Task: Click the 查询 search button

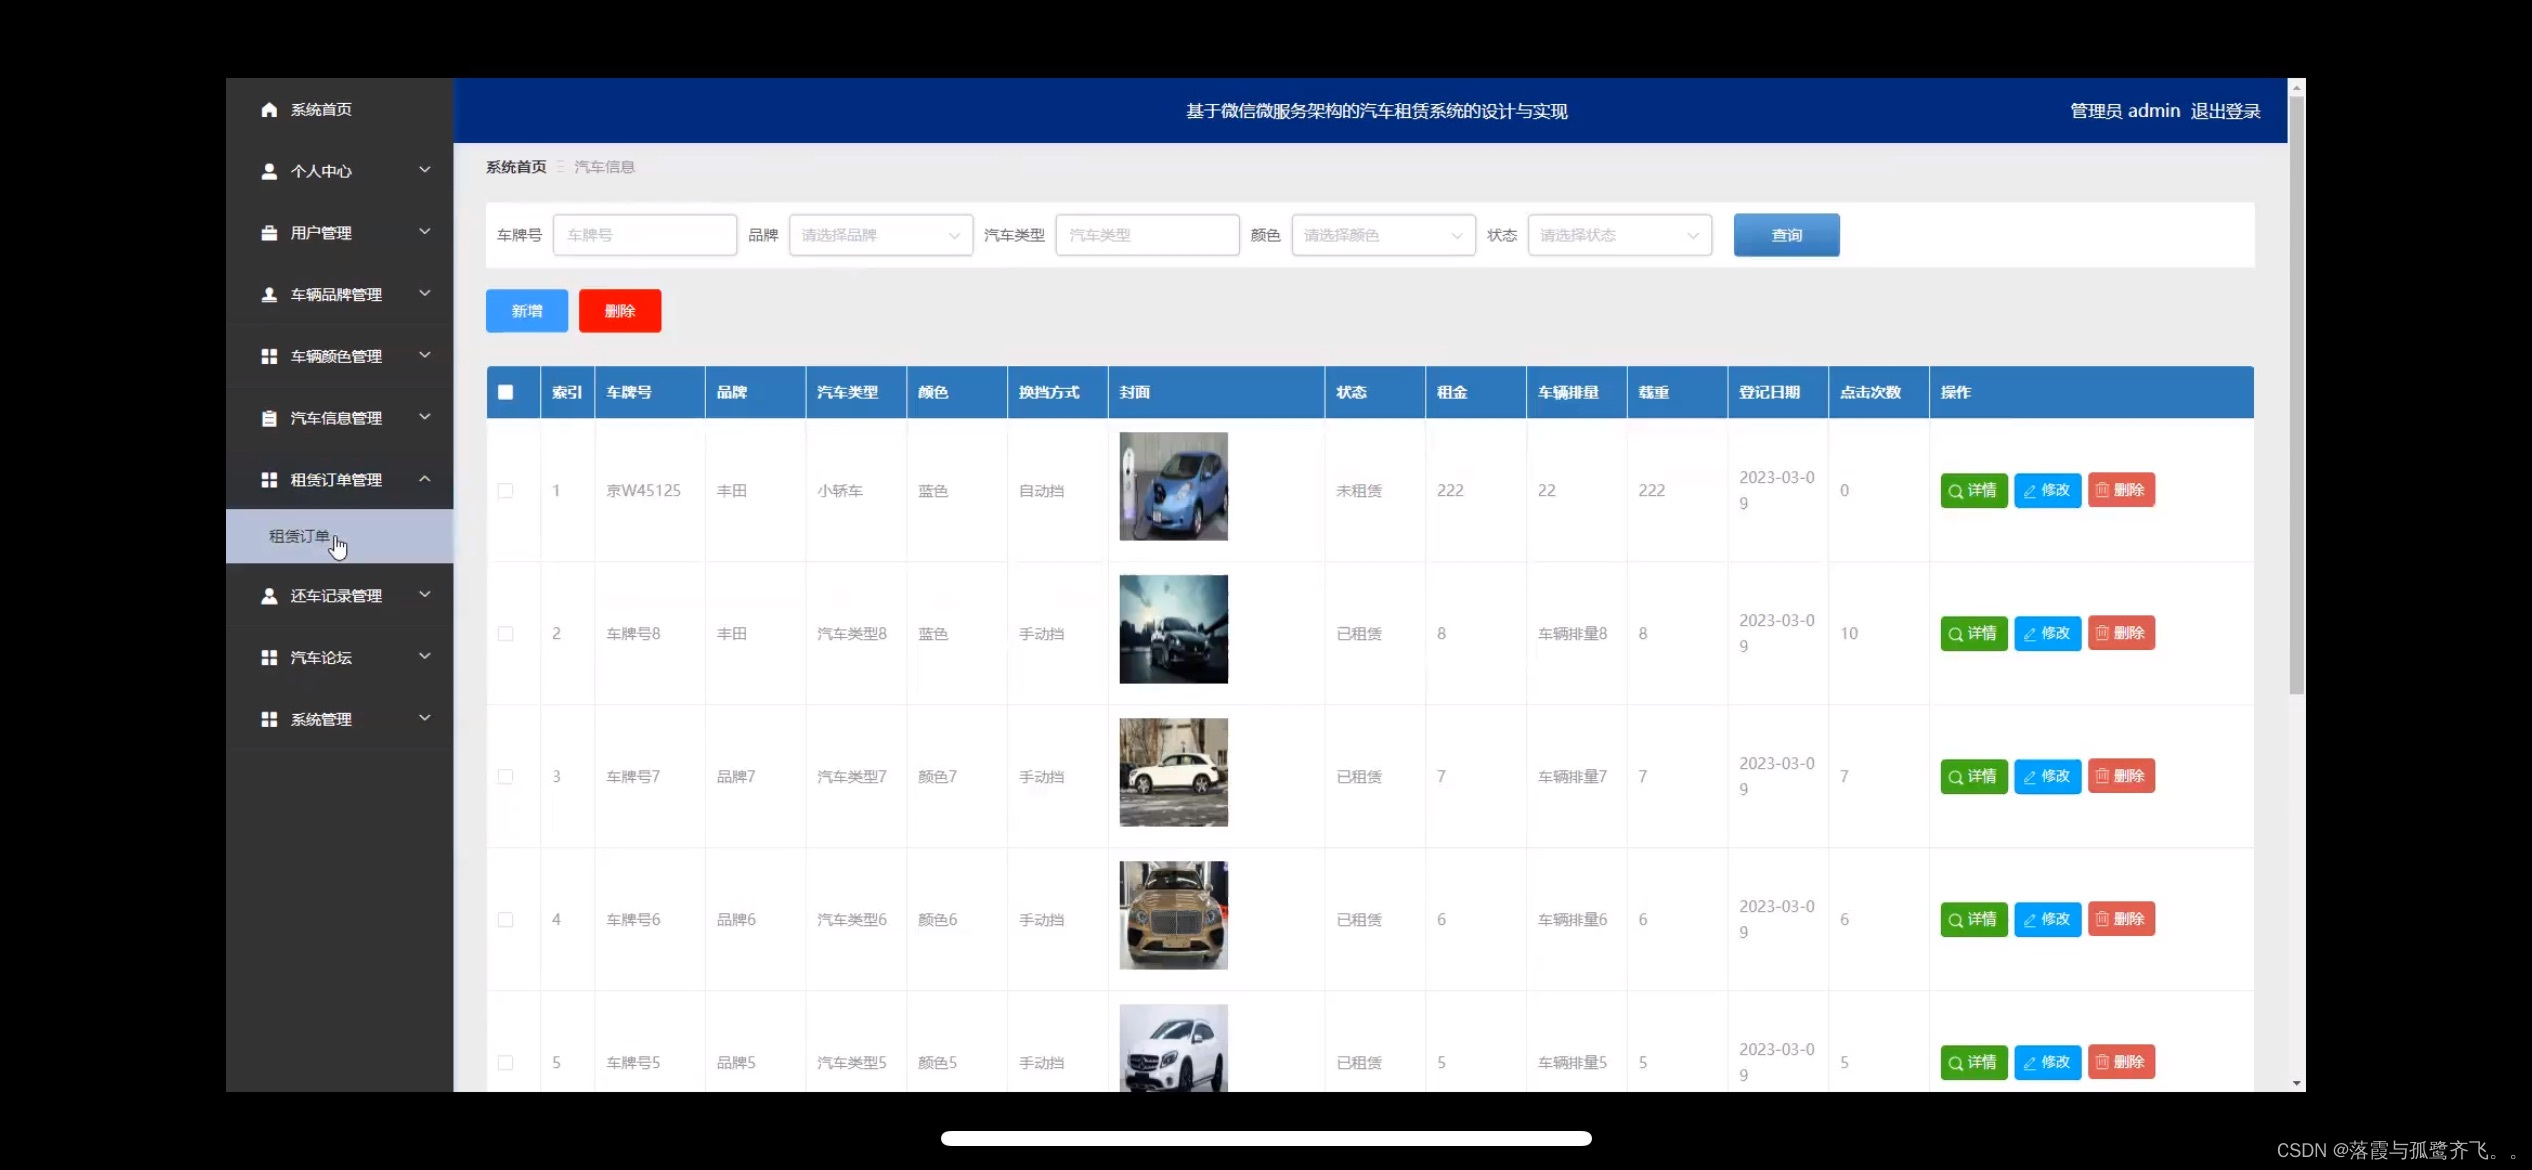Action: click(x=1786, y=235)
